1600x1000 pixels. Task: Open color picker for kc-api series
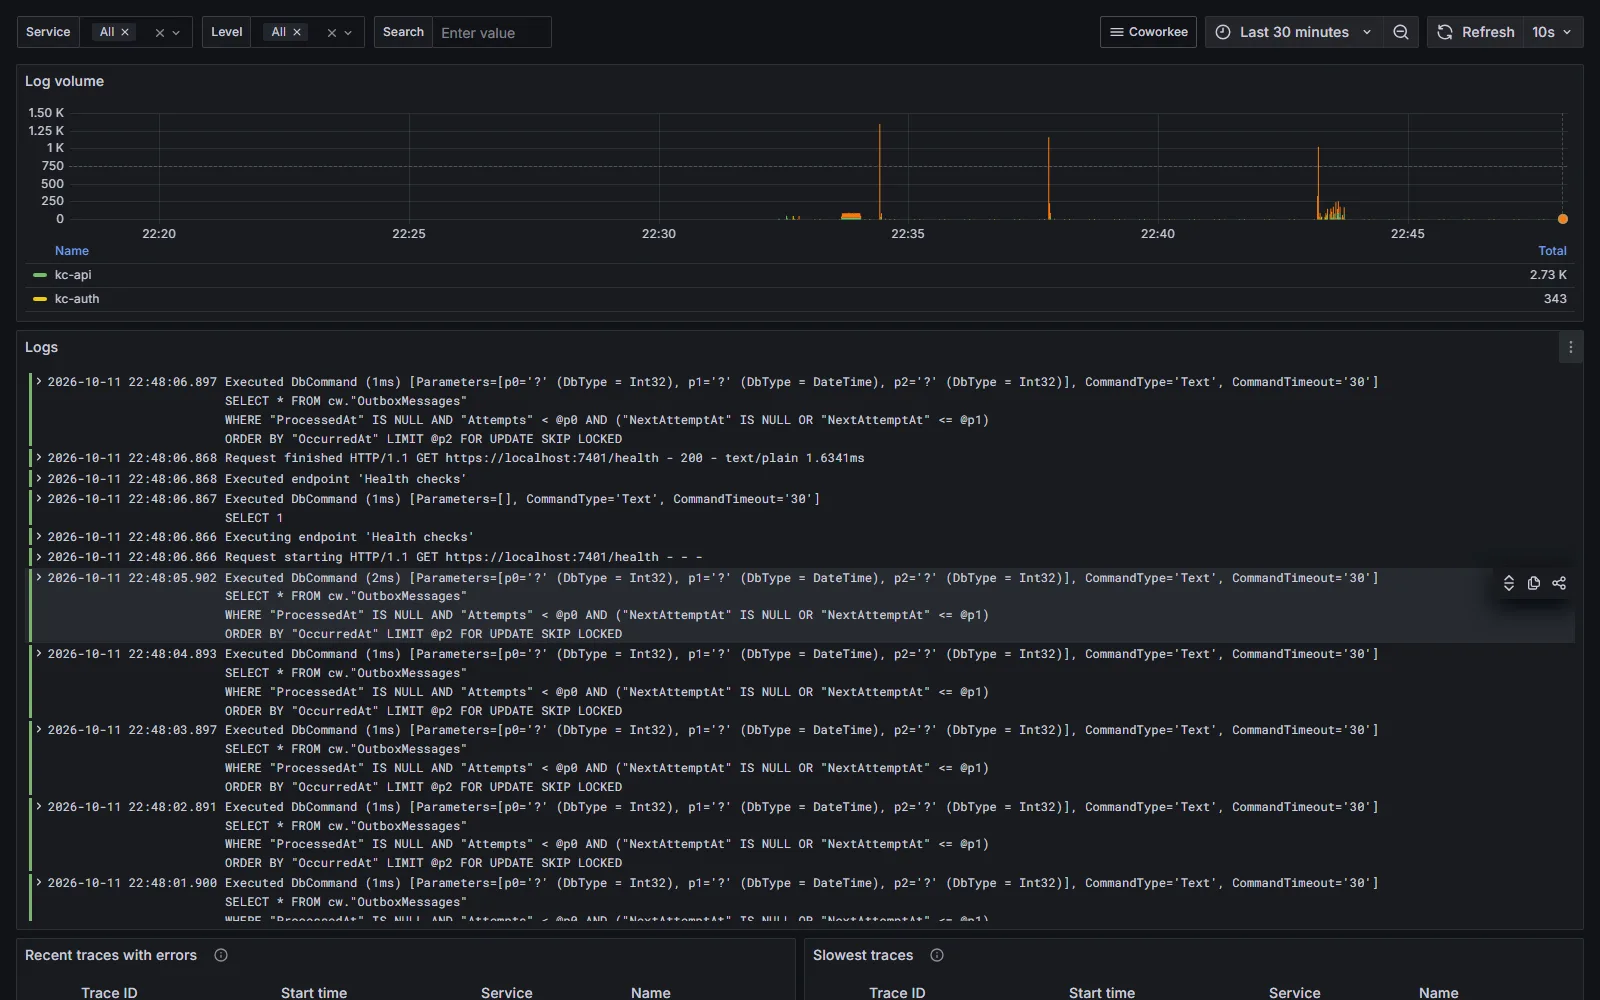[40, 275]
